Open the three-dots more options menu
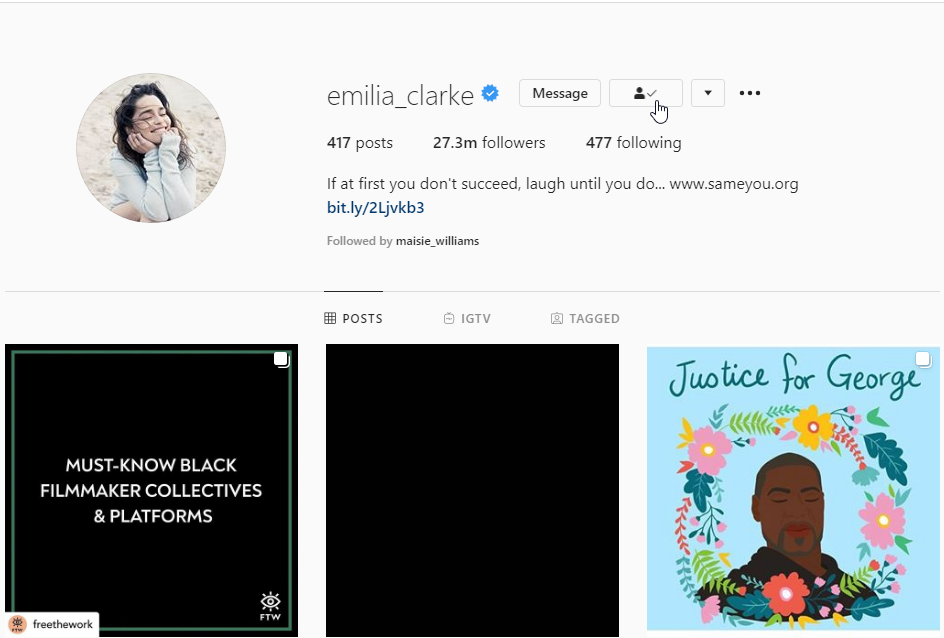This screenshot has height=638, width=944. pyautogui.click(x=750, y=93)
